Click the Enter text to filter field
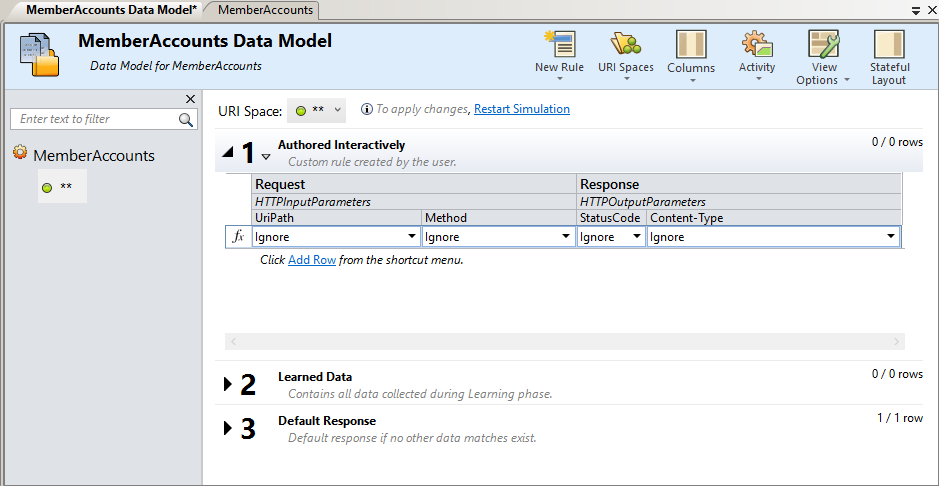939x486 pixels. pos(95,119)
